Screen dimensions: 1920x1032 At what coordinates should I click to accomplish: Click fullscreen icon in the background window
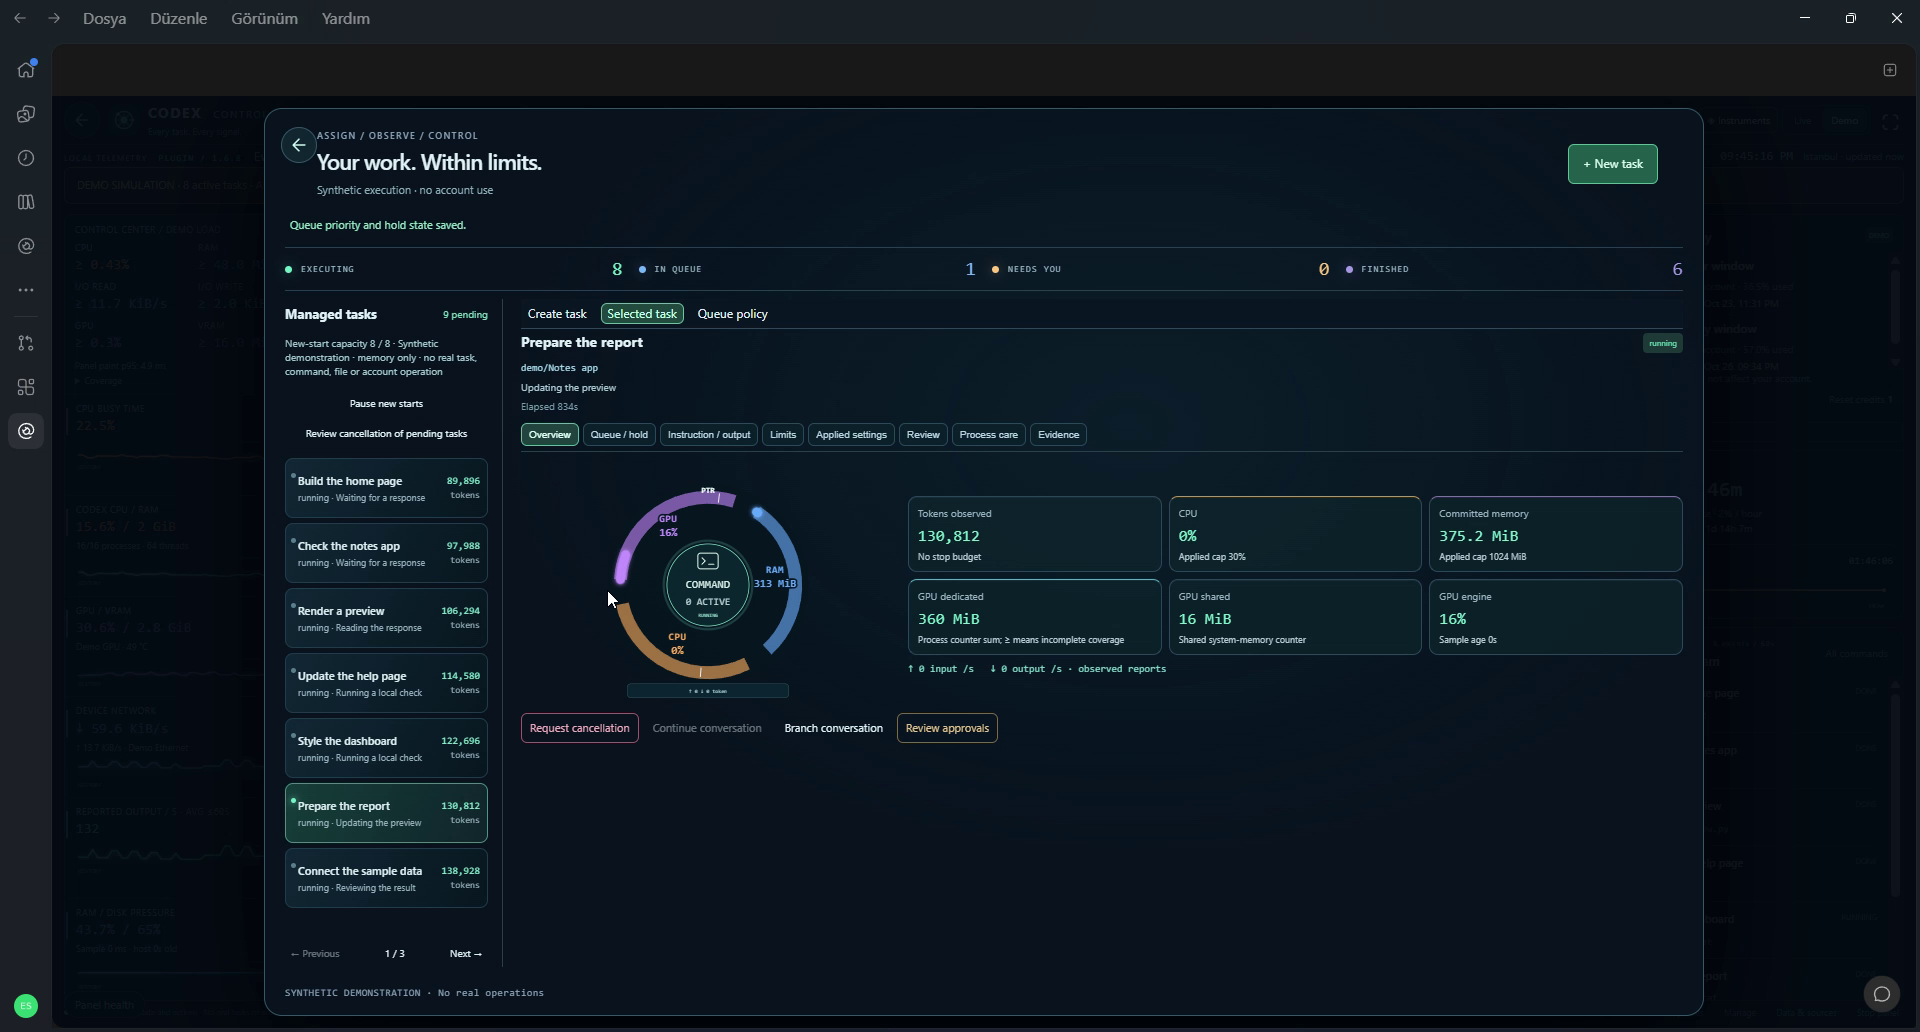click(1890, 121)
